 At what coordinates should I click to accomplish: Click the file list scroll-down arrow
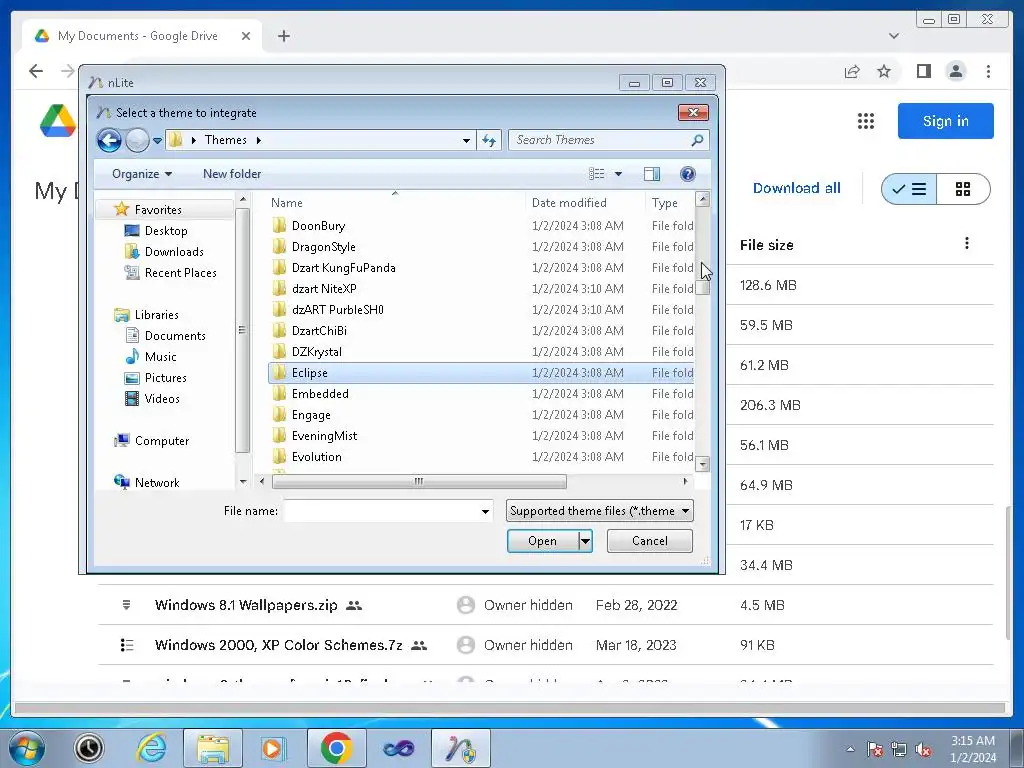pyautogui.click(x=703, y=464)
